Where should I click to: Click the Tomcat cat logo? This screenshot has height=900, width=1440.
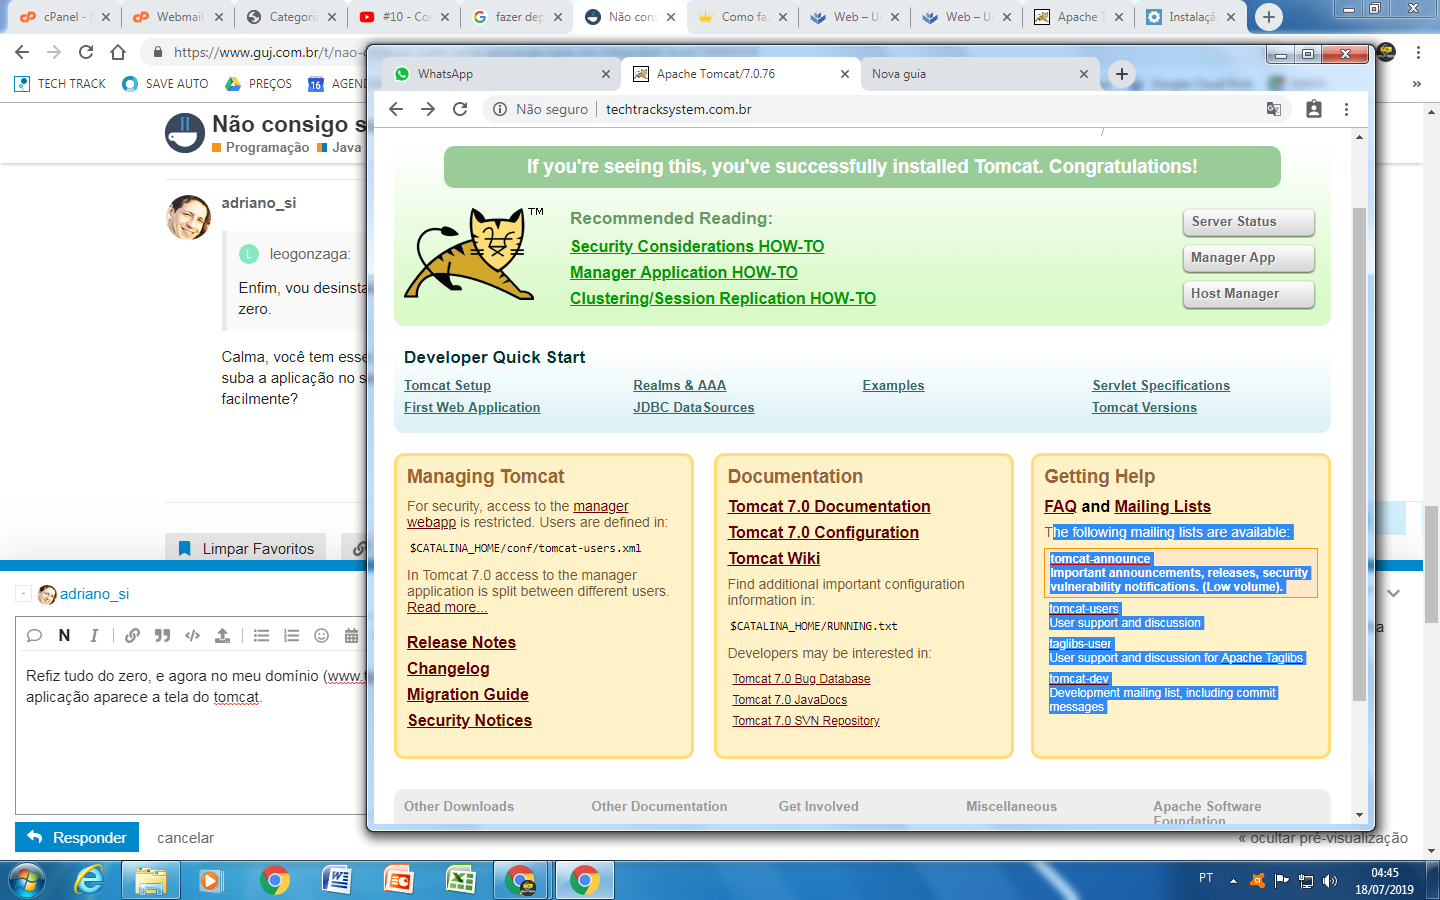pos(472,255)
